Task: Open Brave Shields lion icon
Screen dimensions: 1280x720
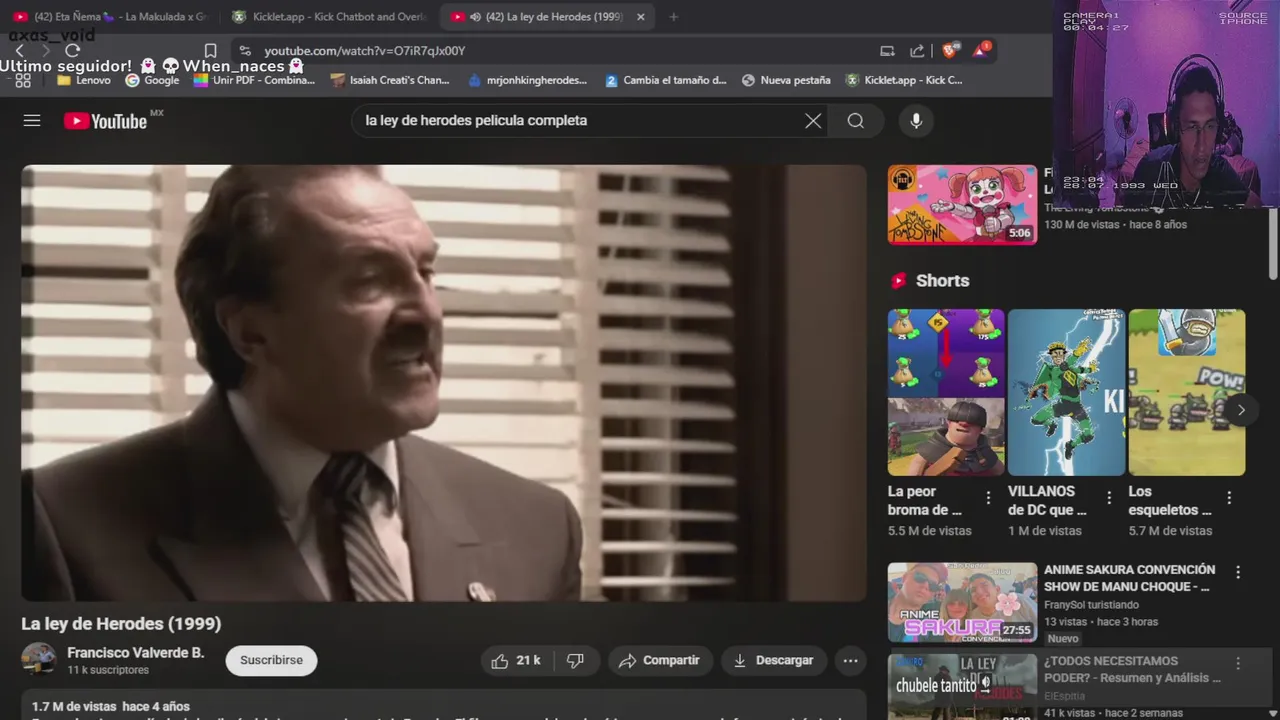Action: coord(950,50)
